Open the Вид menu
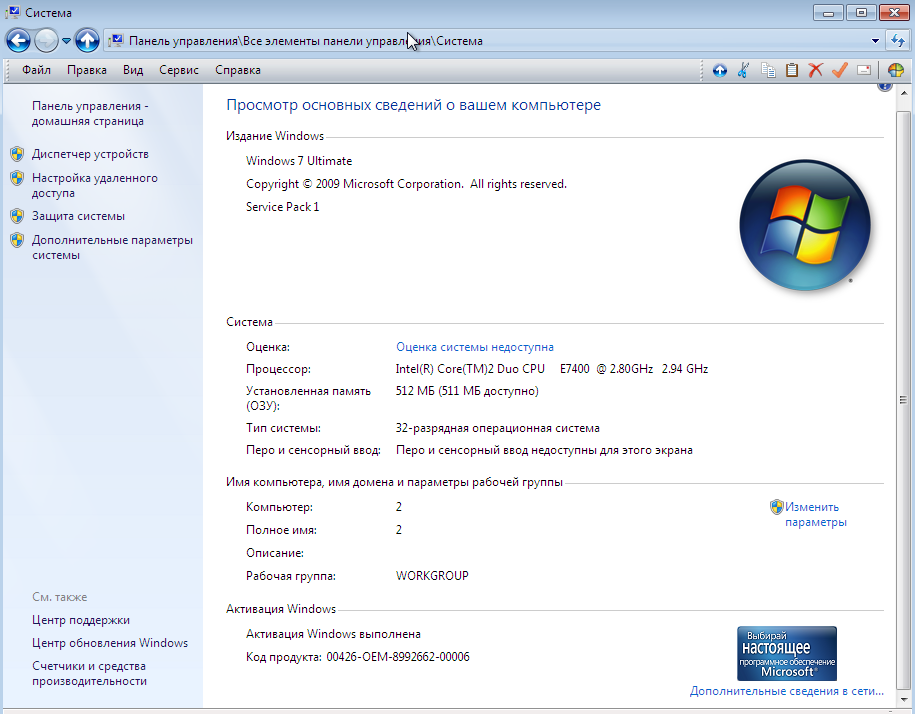915x714 pixels. pyautogui.click(x=133, y=70)
